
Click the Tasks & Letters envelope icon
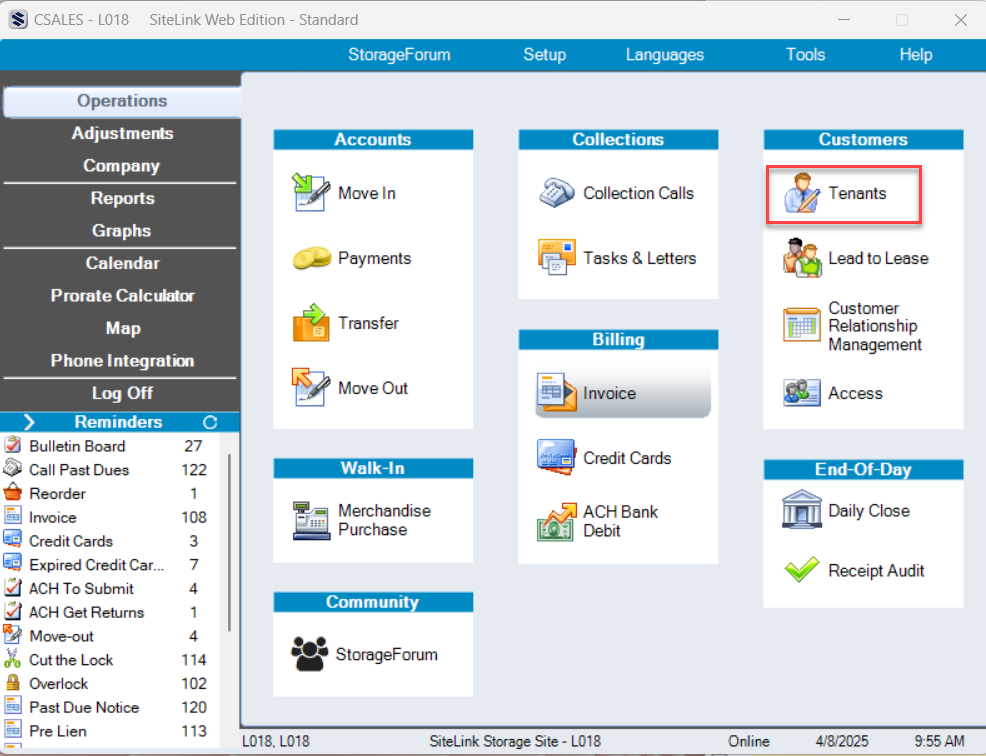coord(557,257)
